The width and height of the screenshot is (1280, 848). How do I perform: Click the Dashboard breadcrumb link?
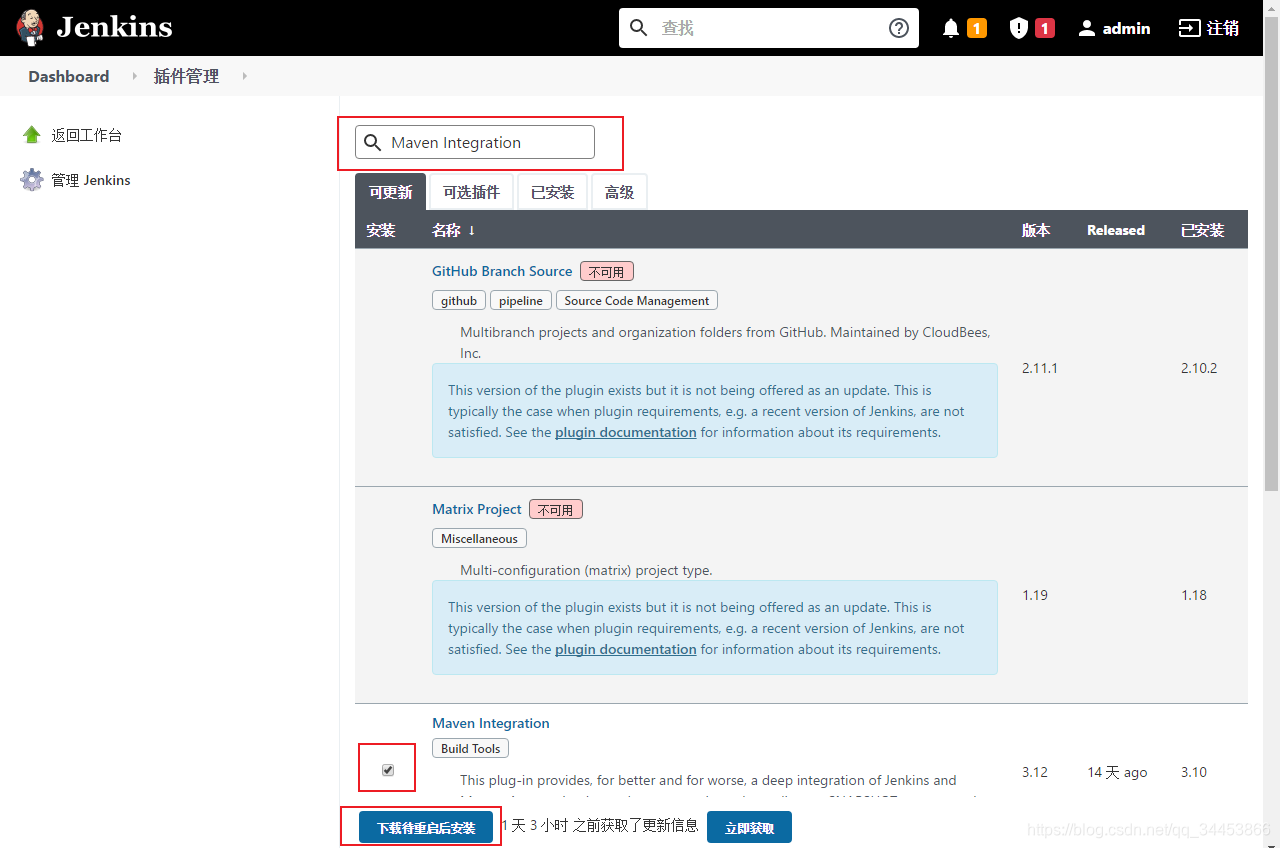[69, 77]
